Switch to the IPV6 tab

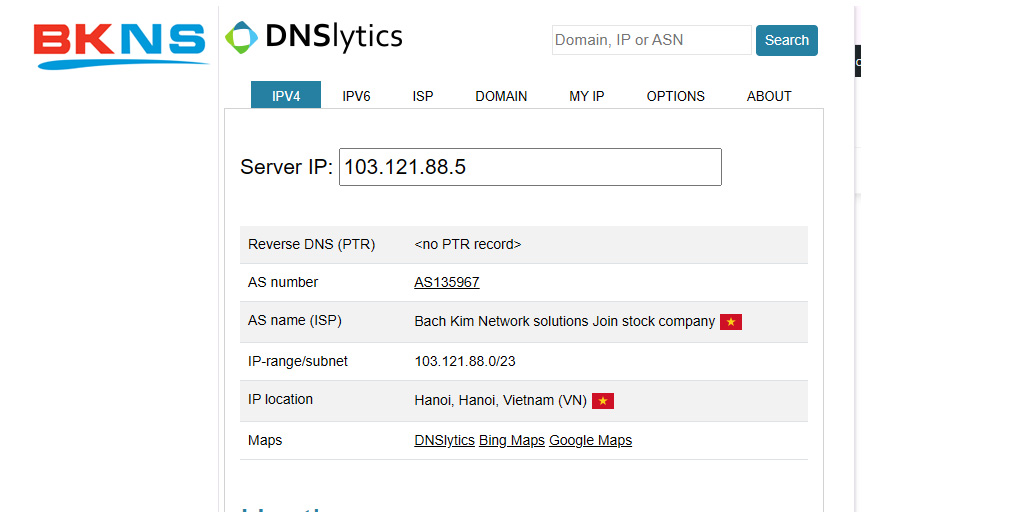pyautogui.click(x=356, y=96)
